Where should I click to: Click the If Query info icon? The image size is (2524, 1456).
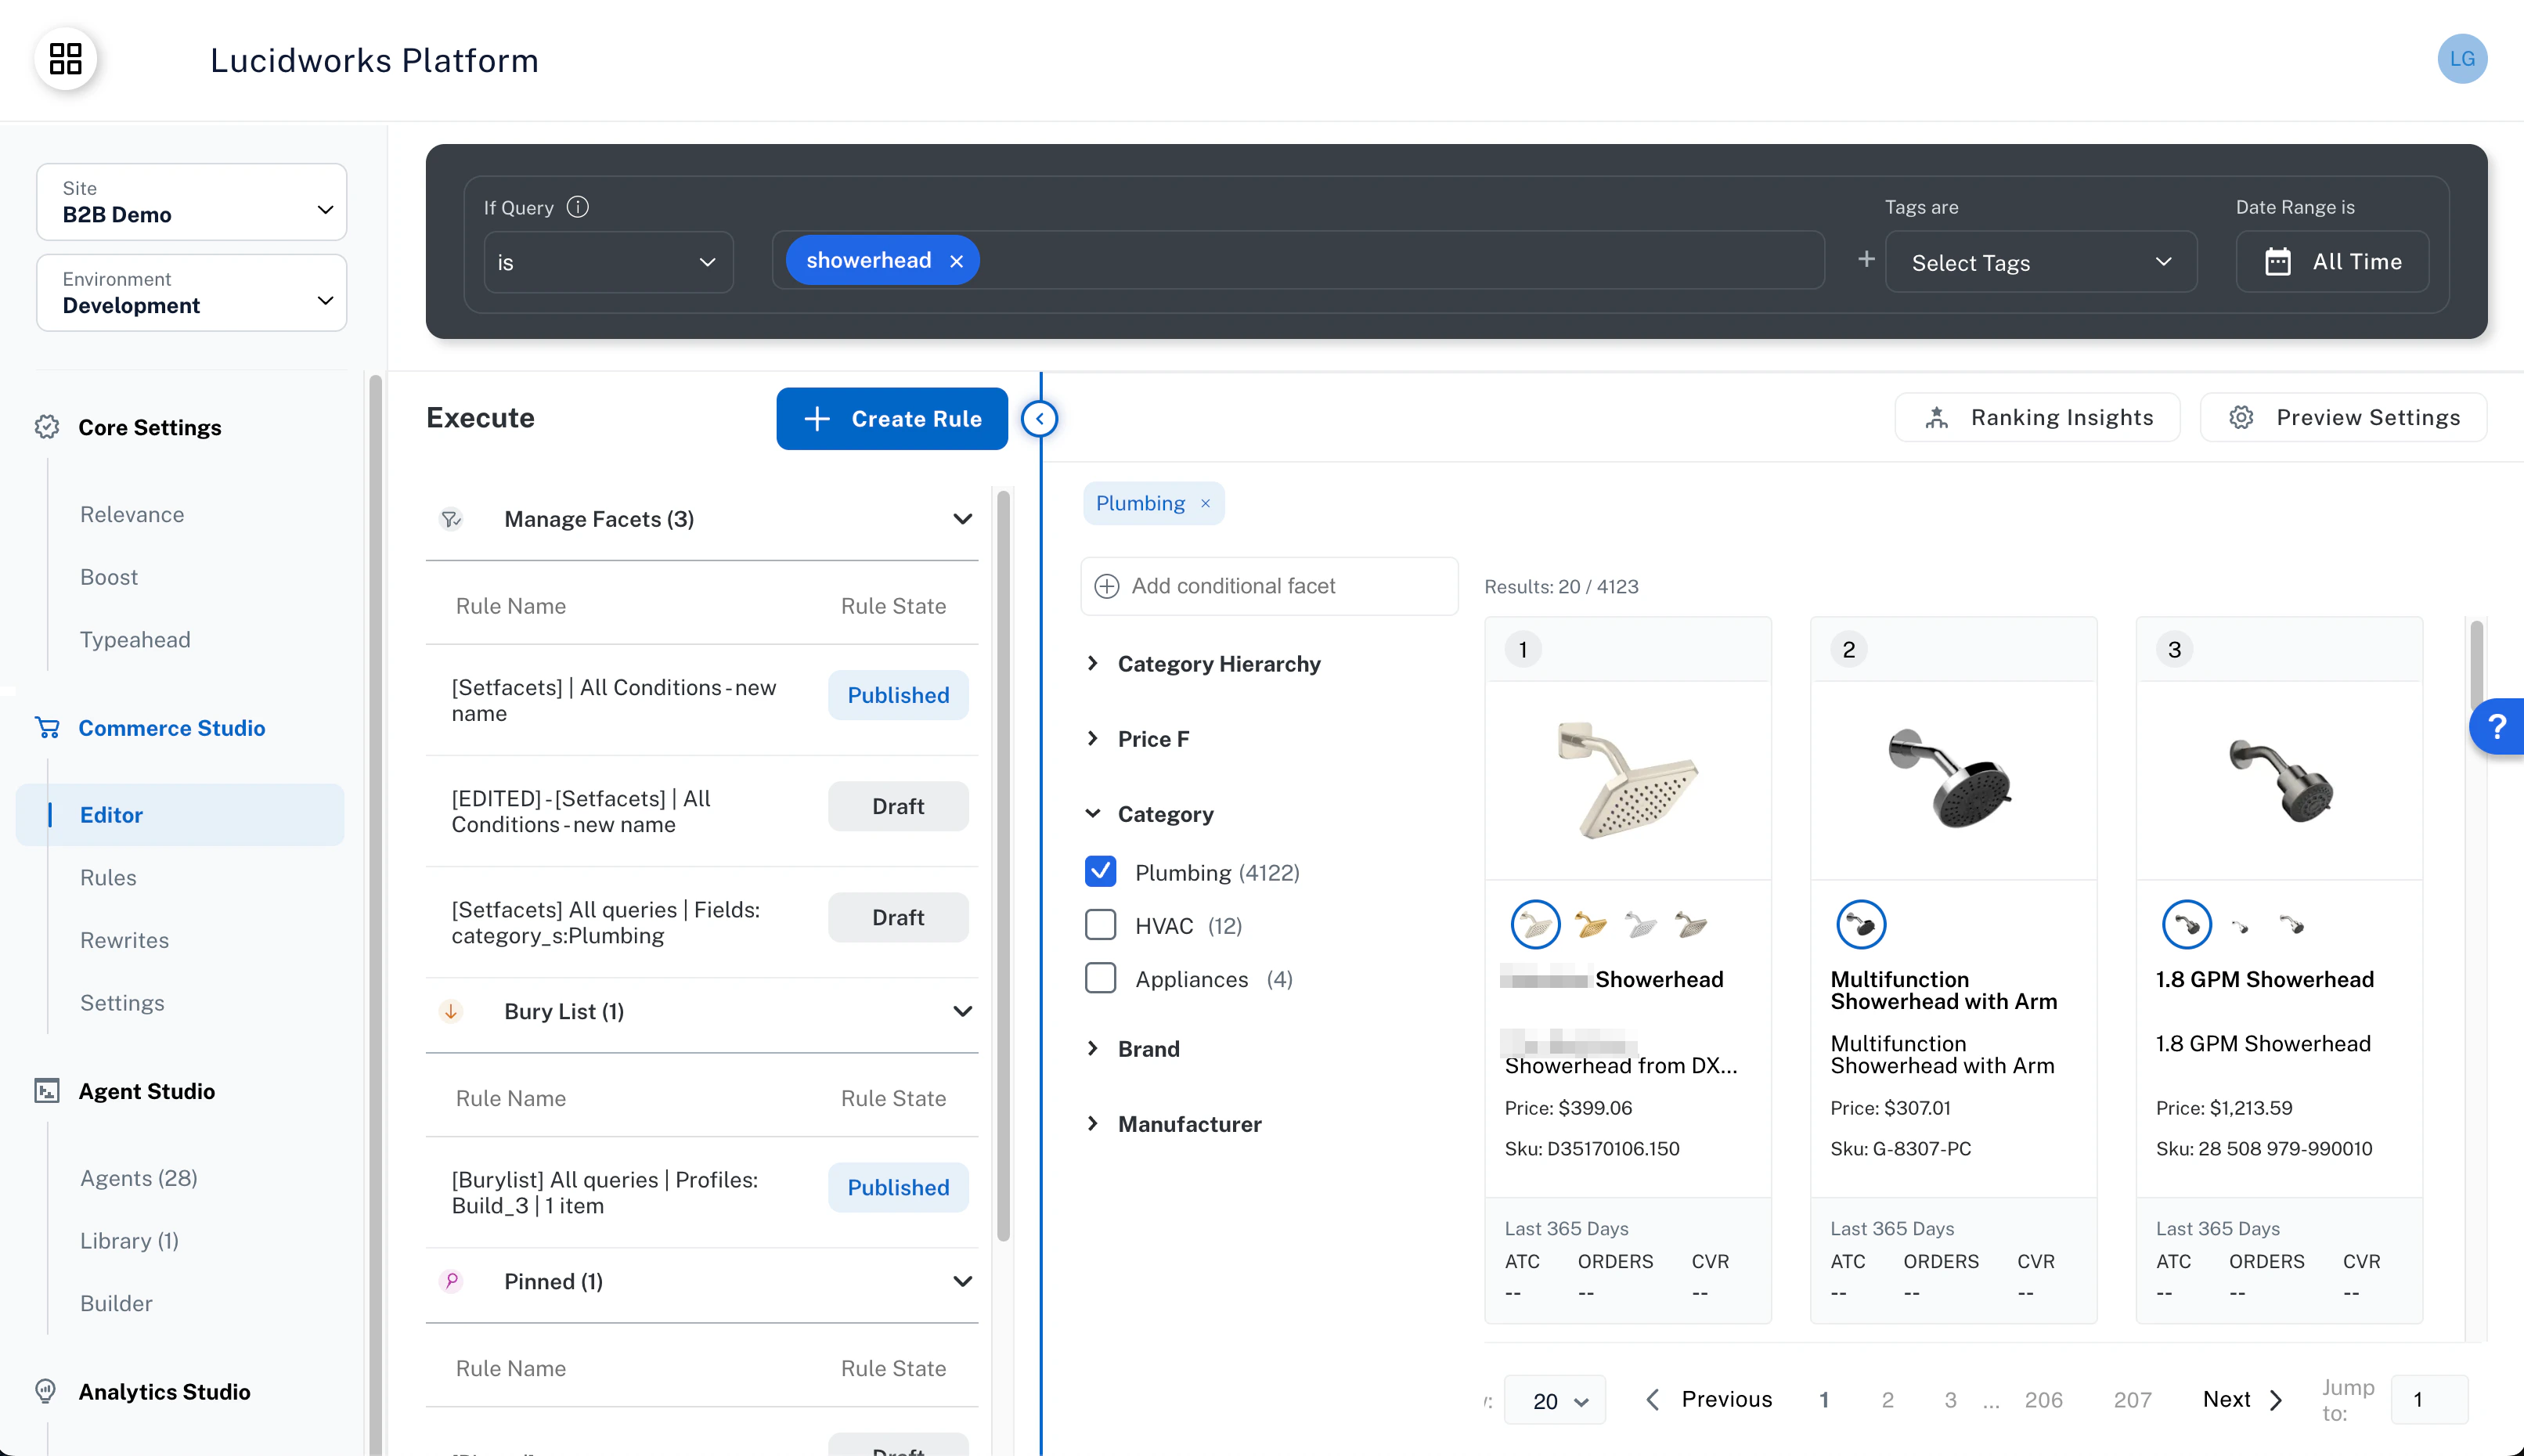click(578, 207)
